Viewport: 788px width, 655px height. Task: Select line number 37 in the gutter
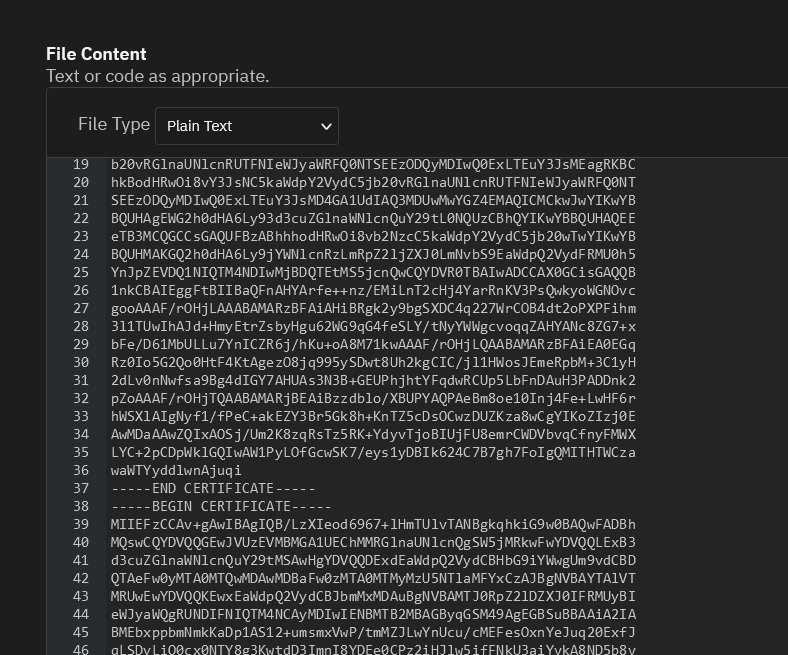tap(81, 488)
